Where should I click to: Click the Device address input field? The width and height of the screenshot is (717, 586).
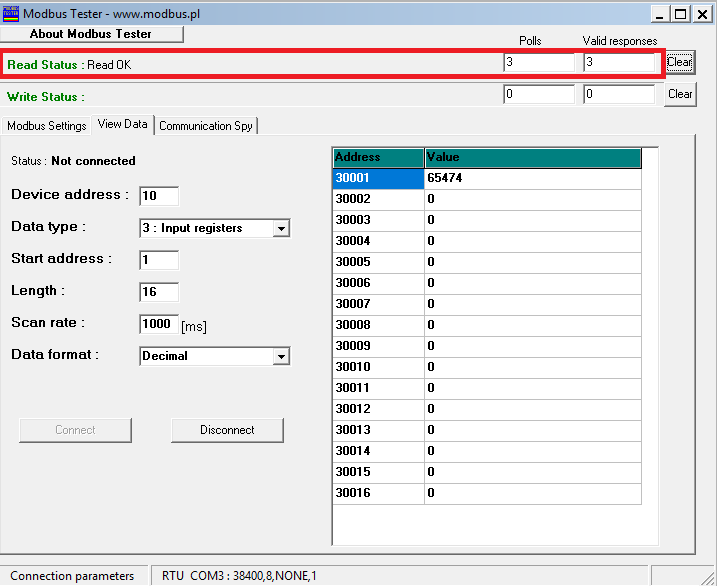pos(159,196)
